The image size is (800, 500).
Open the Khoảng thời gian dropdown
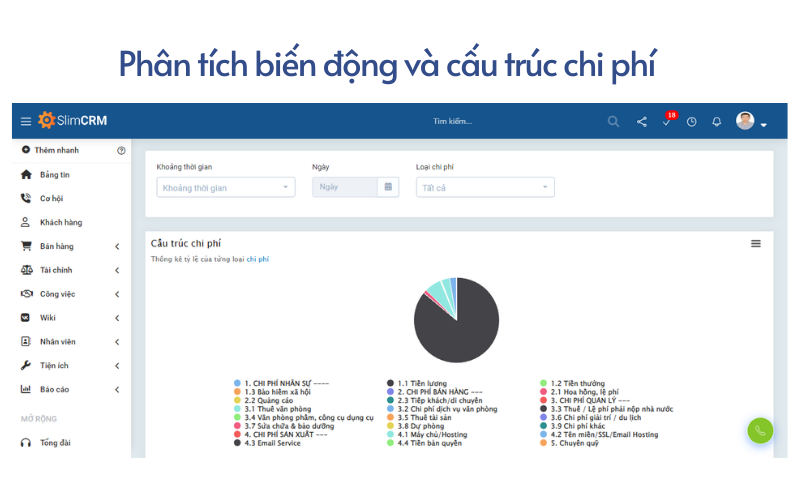(226, 187)
